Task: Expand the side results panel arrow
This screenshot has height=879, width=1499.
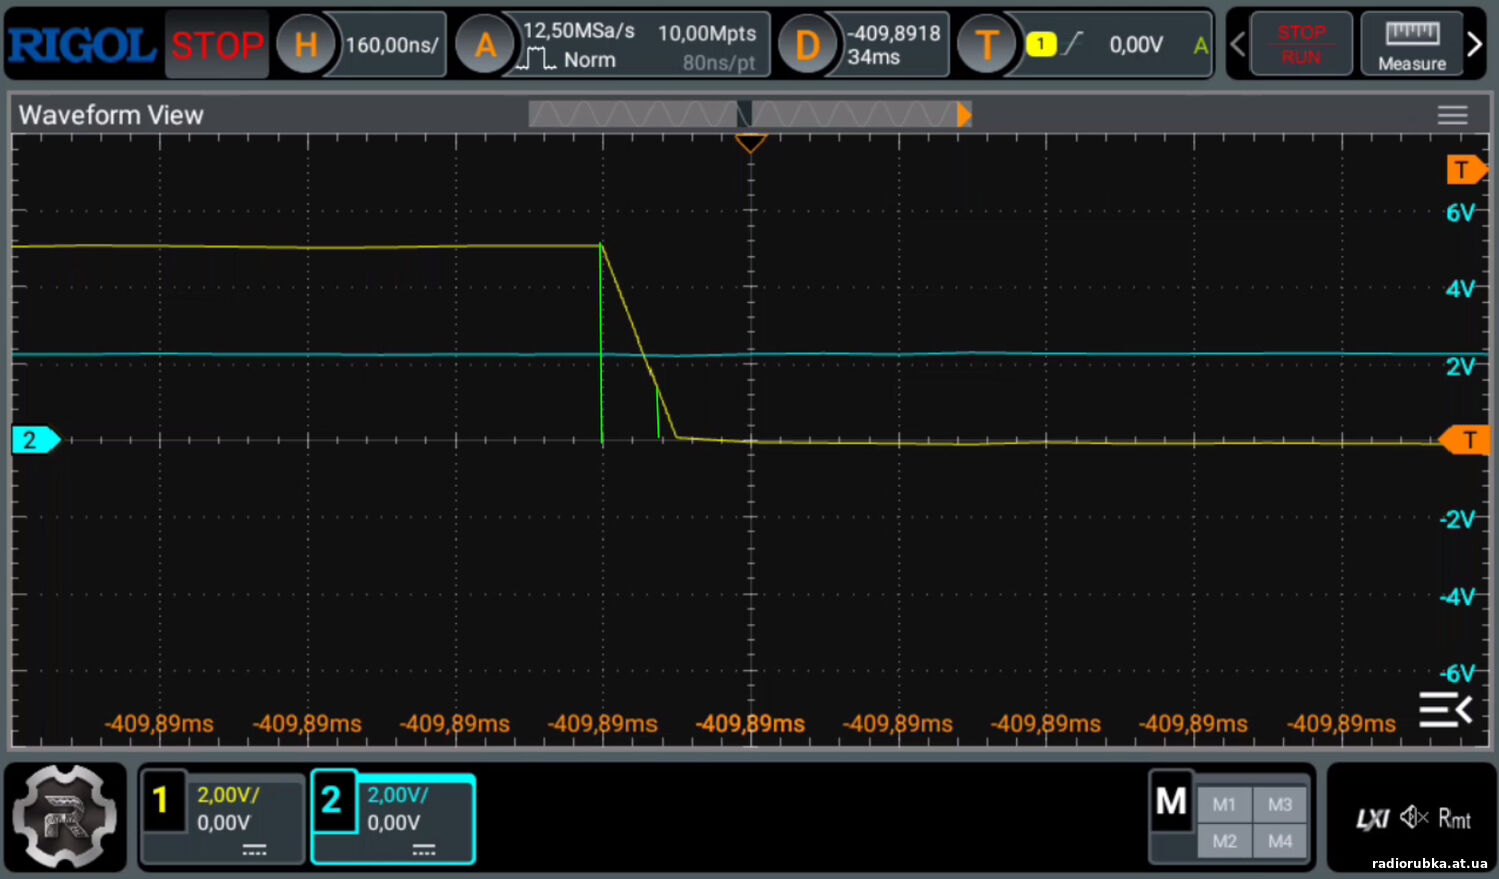Action: tap(1445, 710)
